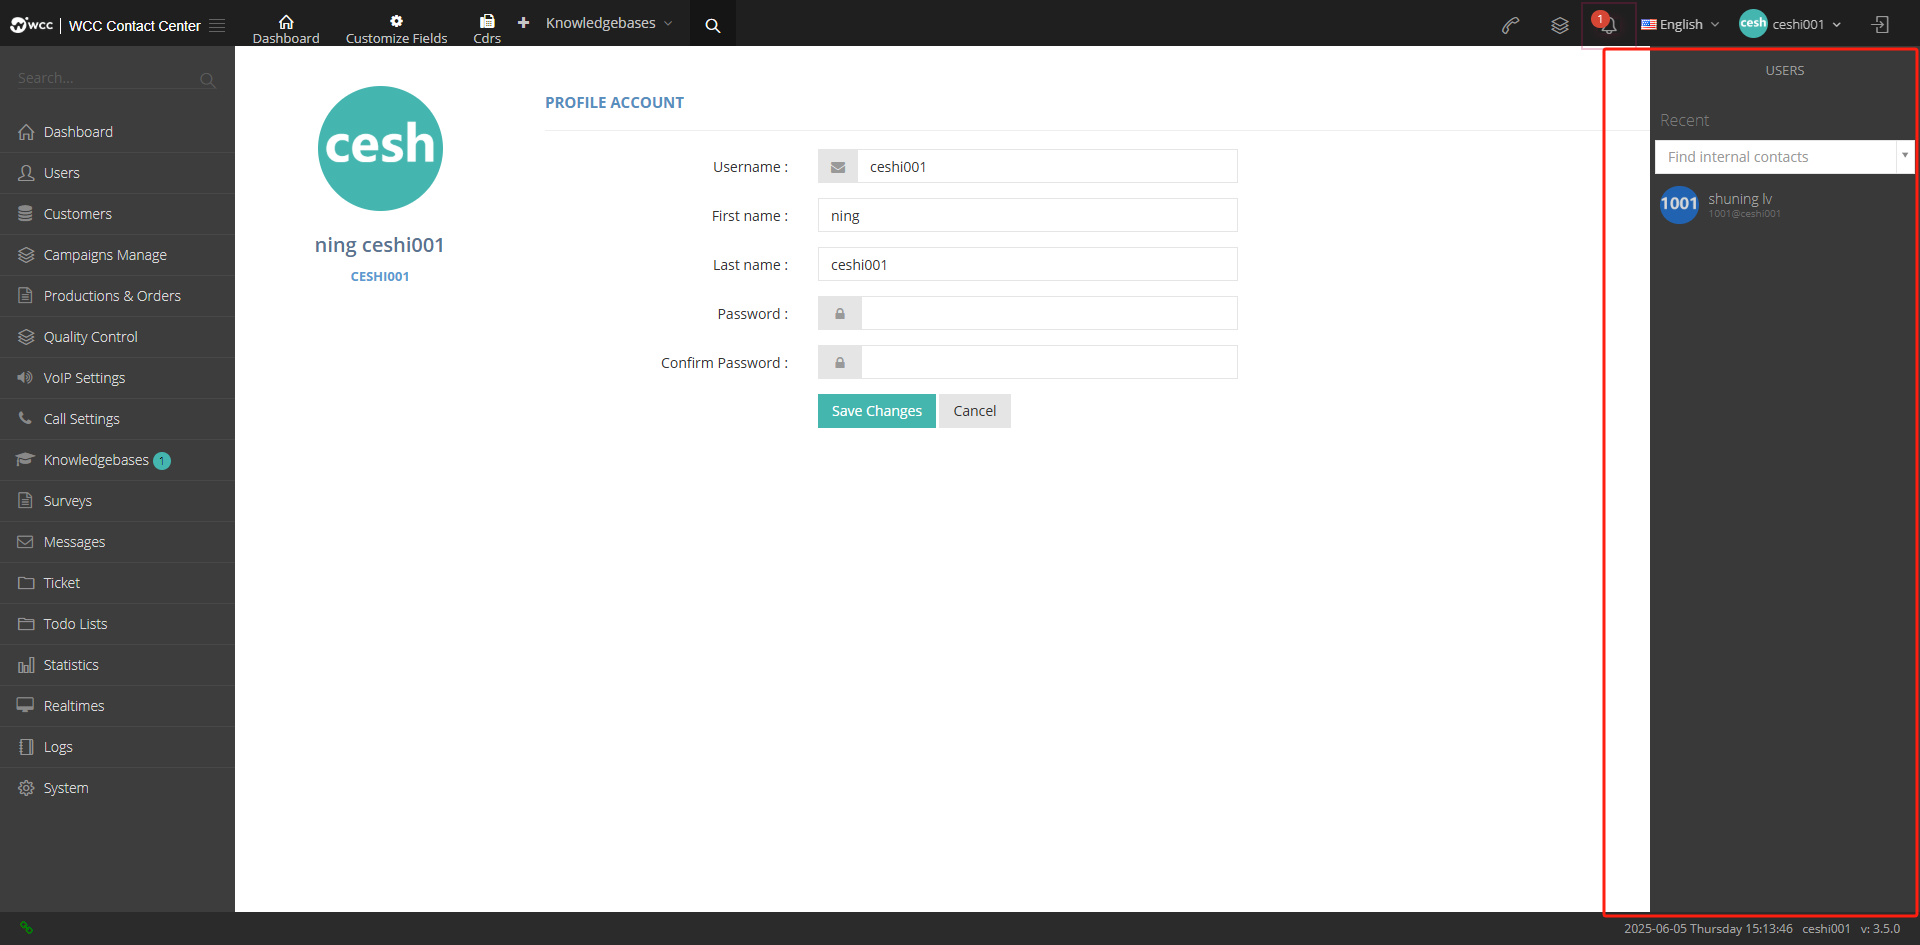Open the English language dropdown
This screenshot has height=945, width=1920.
1680,25
